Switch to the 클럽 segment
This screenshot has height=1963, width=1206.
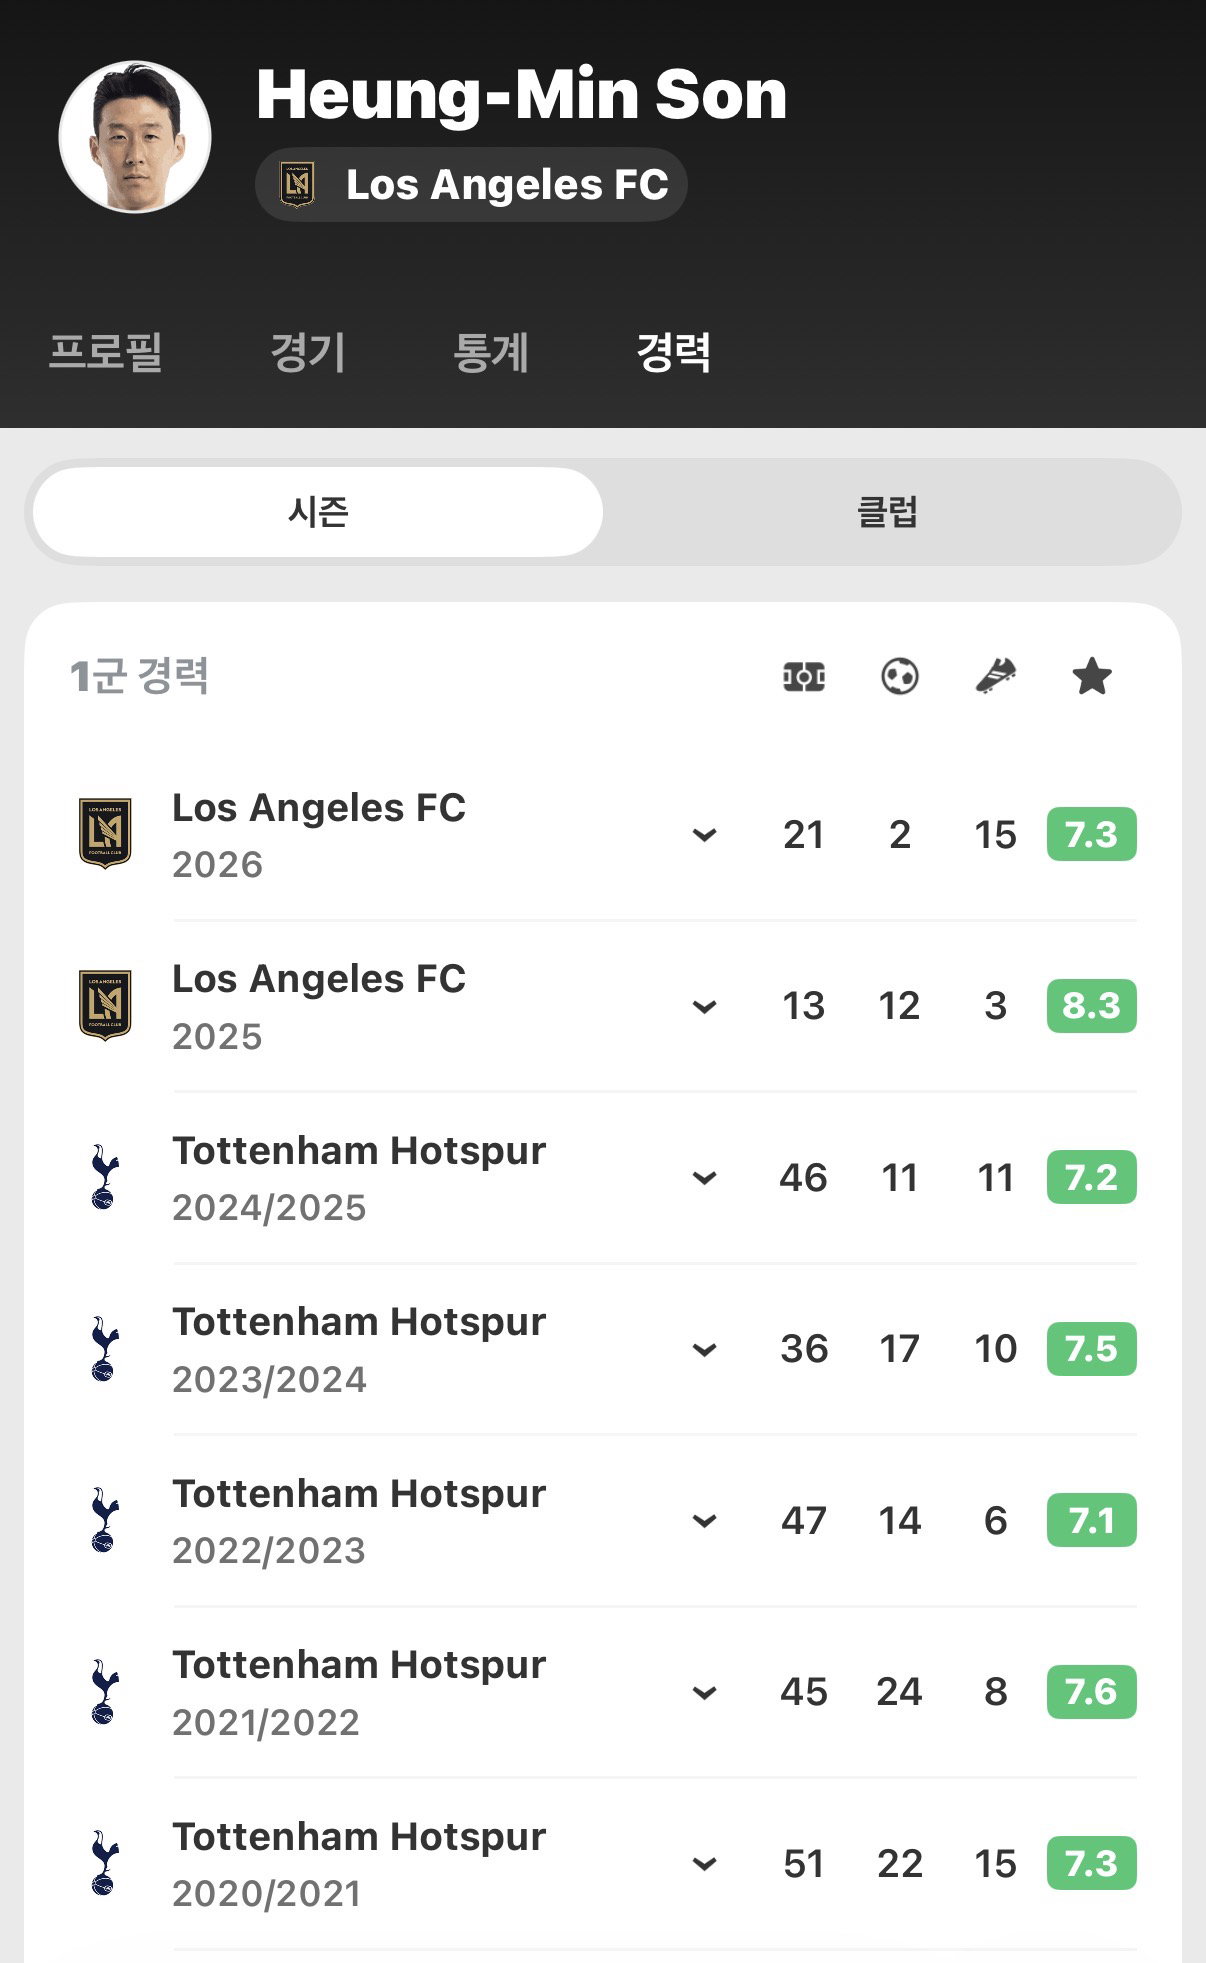point(888,512)
